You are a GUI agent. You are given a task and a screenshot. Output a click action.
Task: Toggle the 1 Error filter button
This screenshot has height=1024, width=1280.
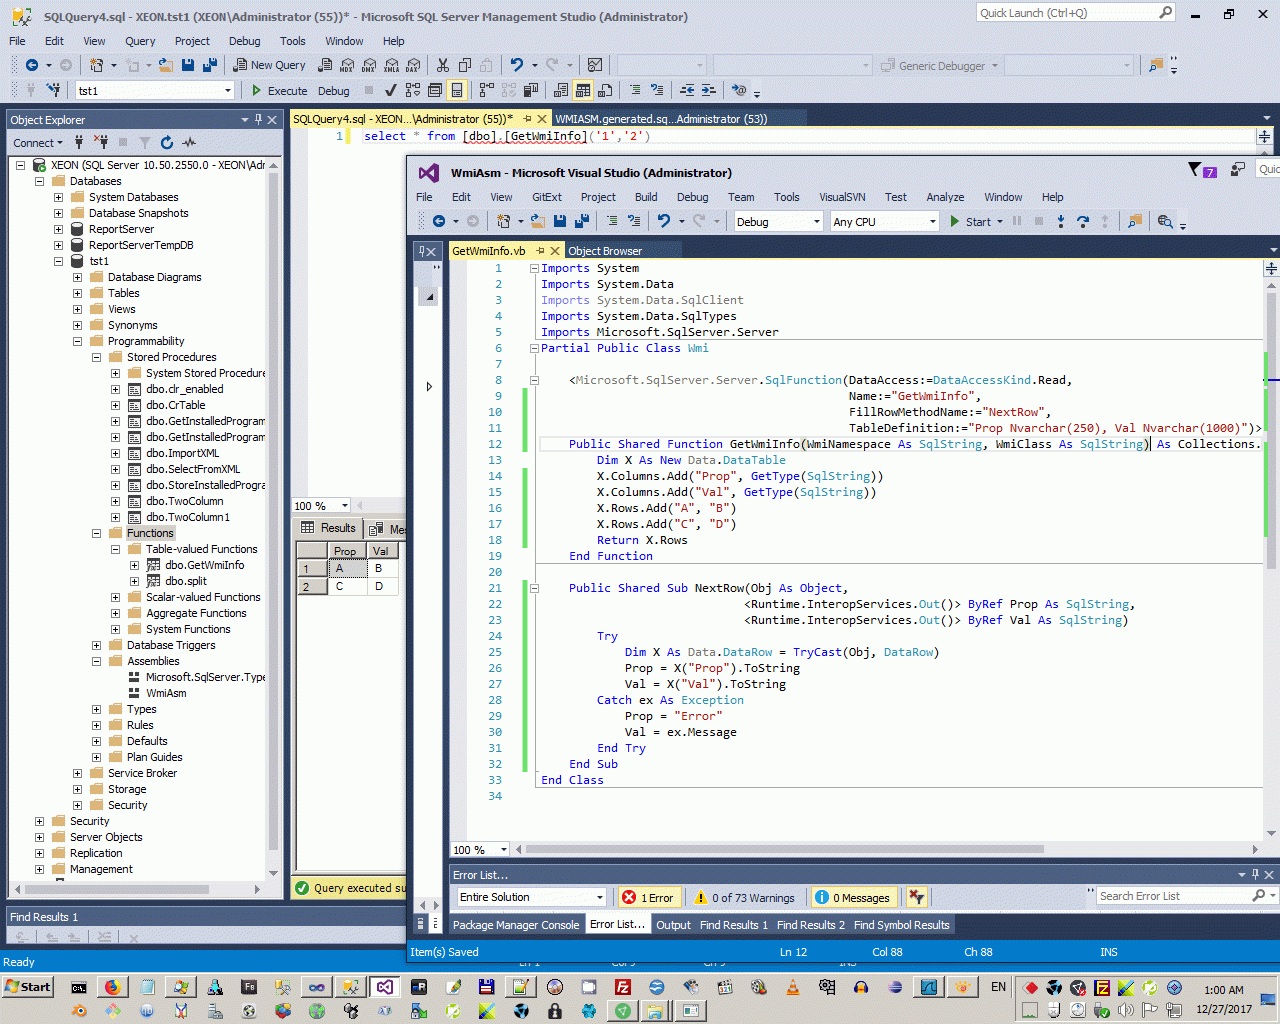tap(648, 897)
